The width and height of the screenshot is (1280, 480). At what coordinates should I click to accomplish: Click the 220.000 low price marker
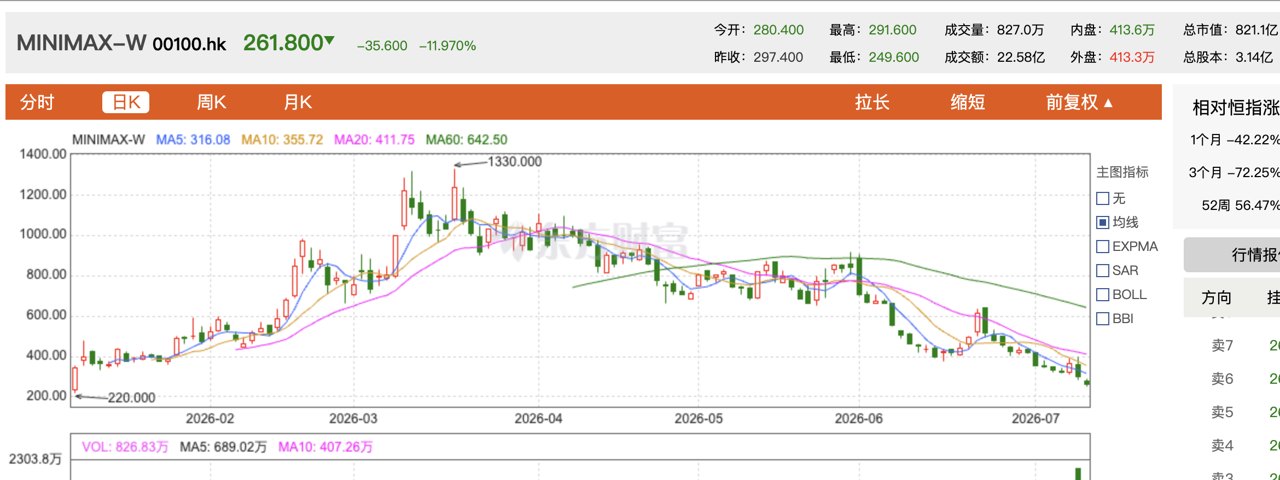131,398
